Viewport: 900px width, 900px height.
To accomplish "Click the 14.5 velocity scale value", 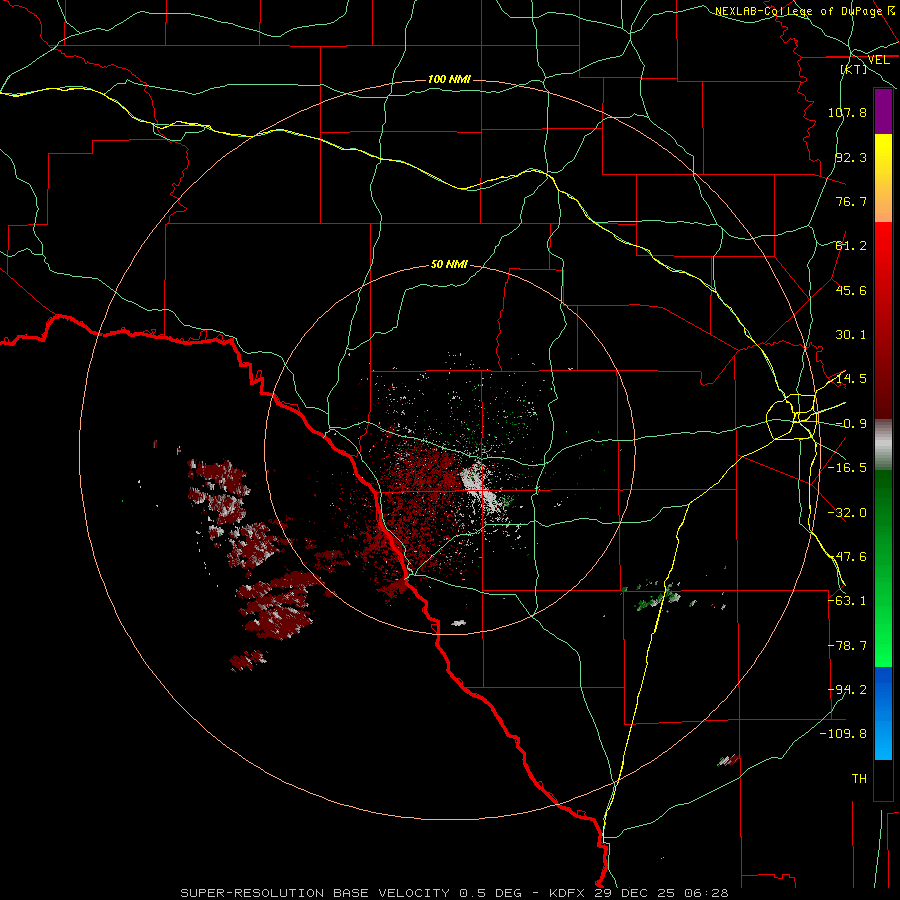I will [x=851, y=379].
